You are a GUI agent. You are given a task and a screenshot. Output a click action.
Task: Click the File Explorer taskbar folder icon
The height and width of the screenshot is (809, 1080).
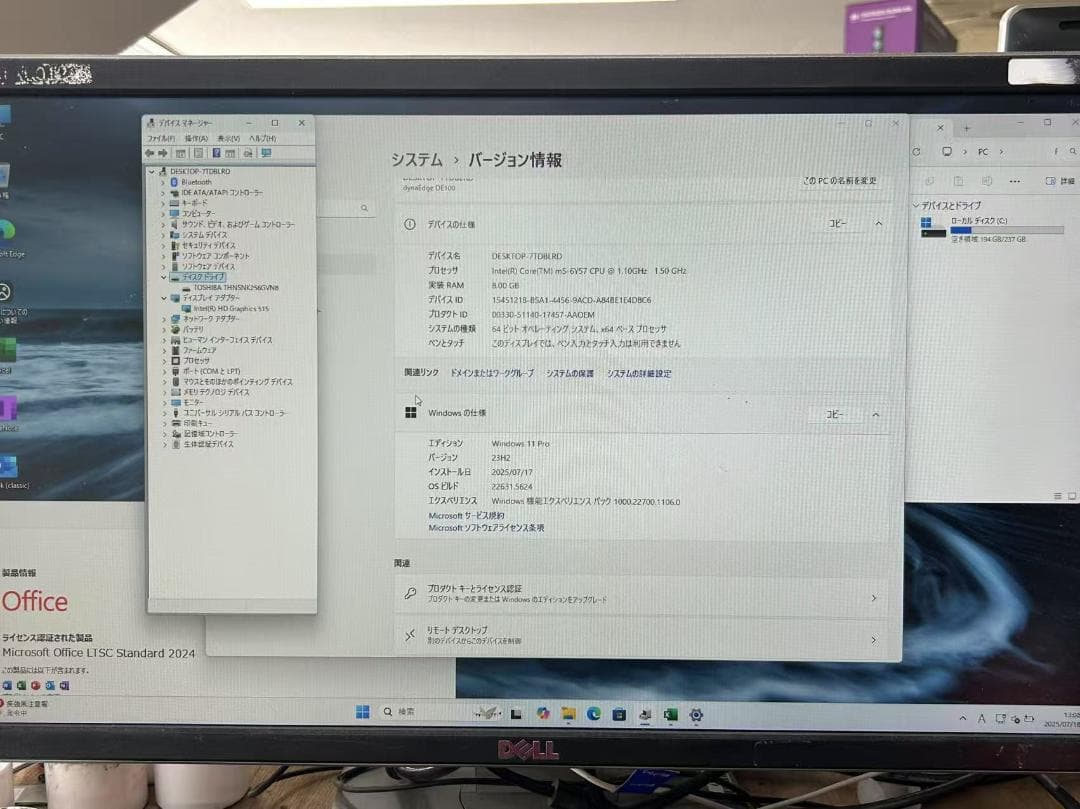coord(568,714)
